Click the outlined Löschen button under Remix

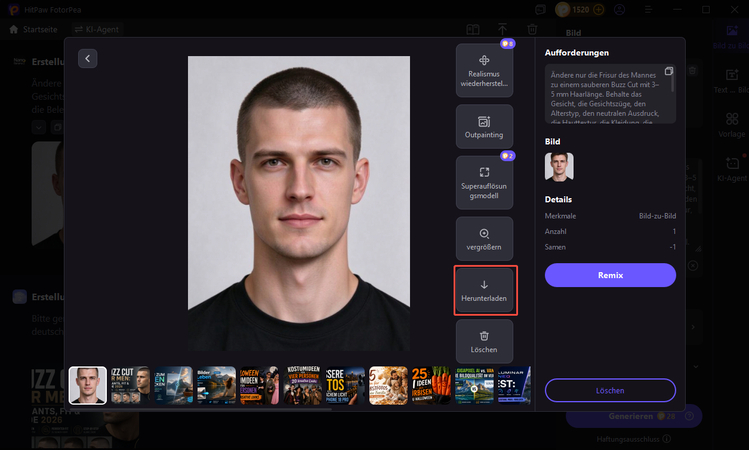tap(610, 390)
